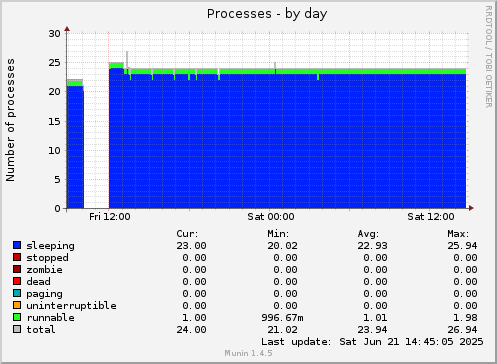Click the gray total spike near Fri 12:00
The width and height of the screenshot is (497, 364).
127,59
